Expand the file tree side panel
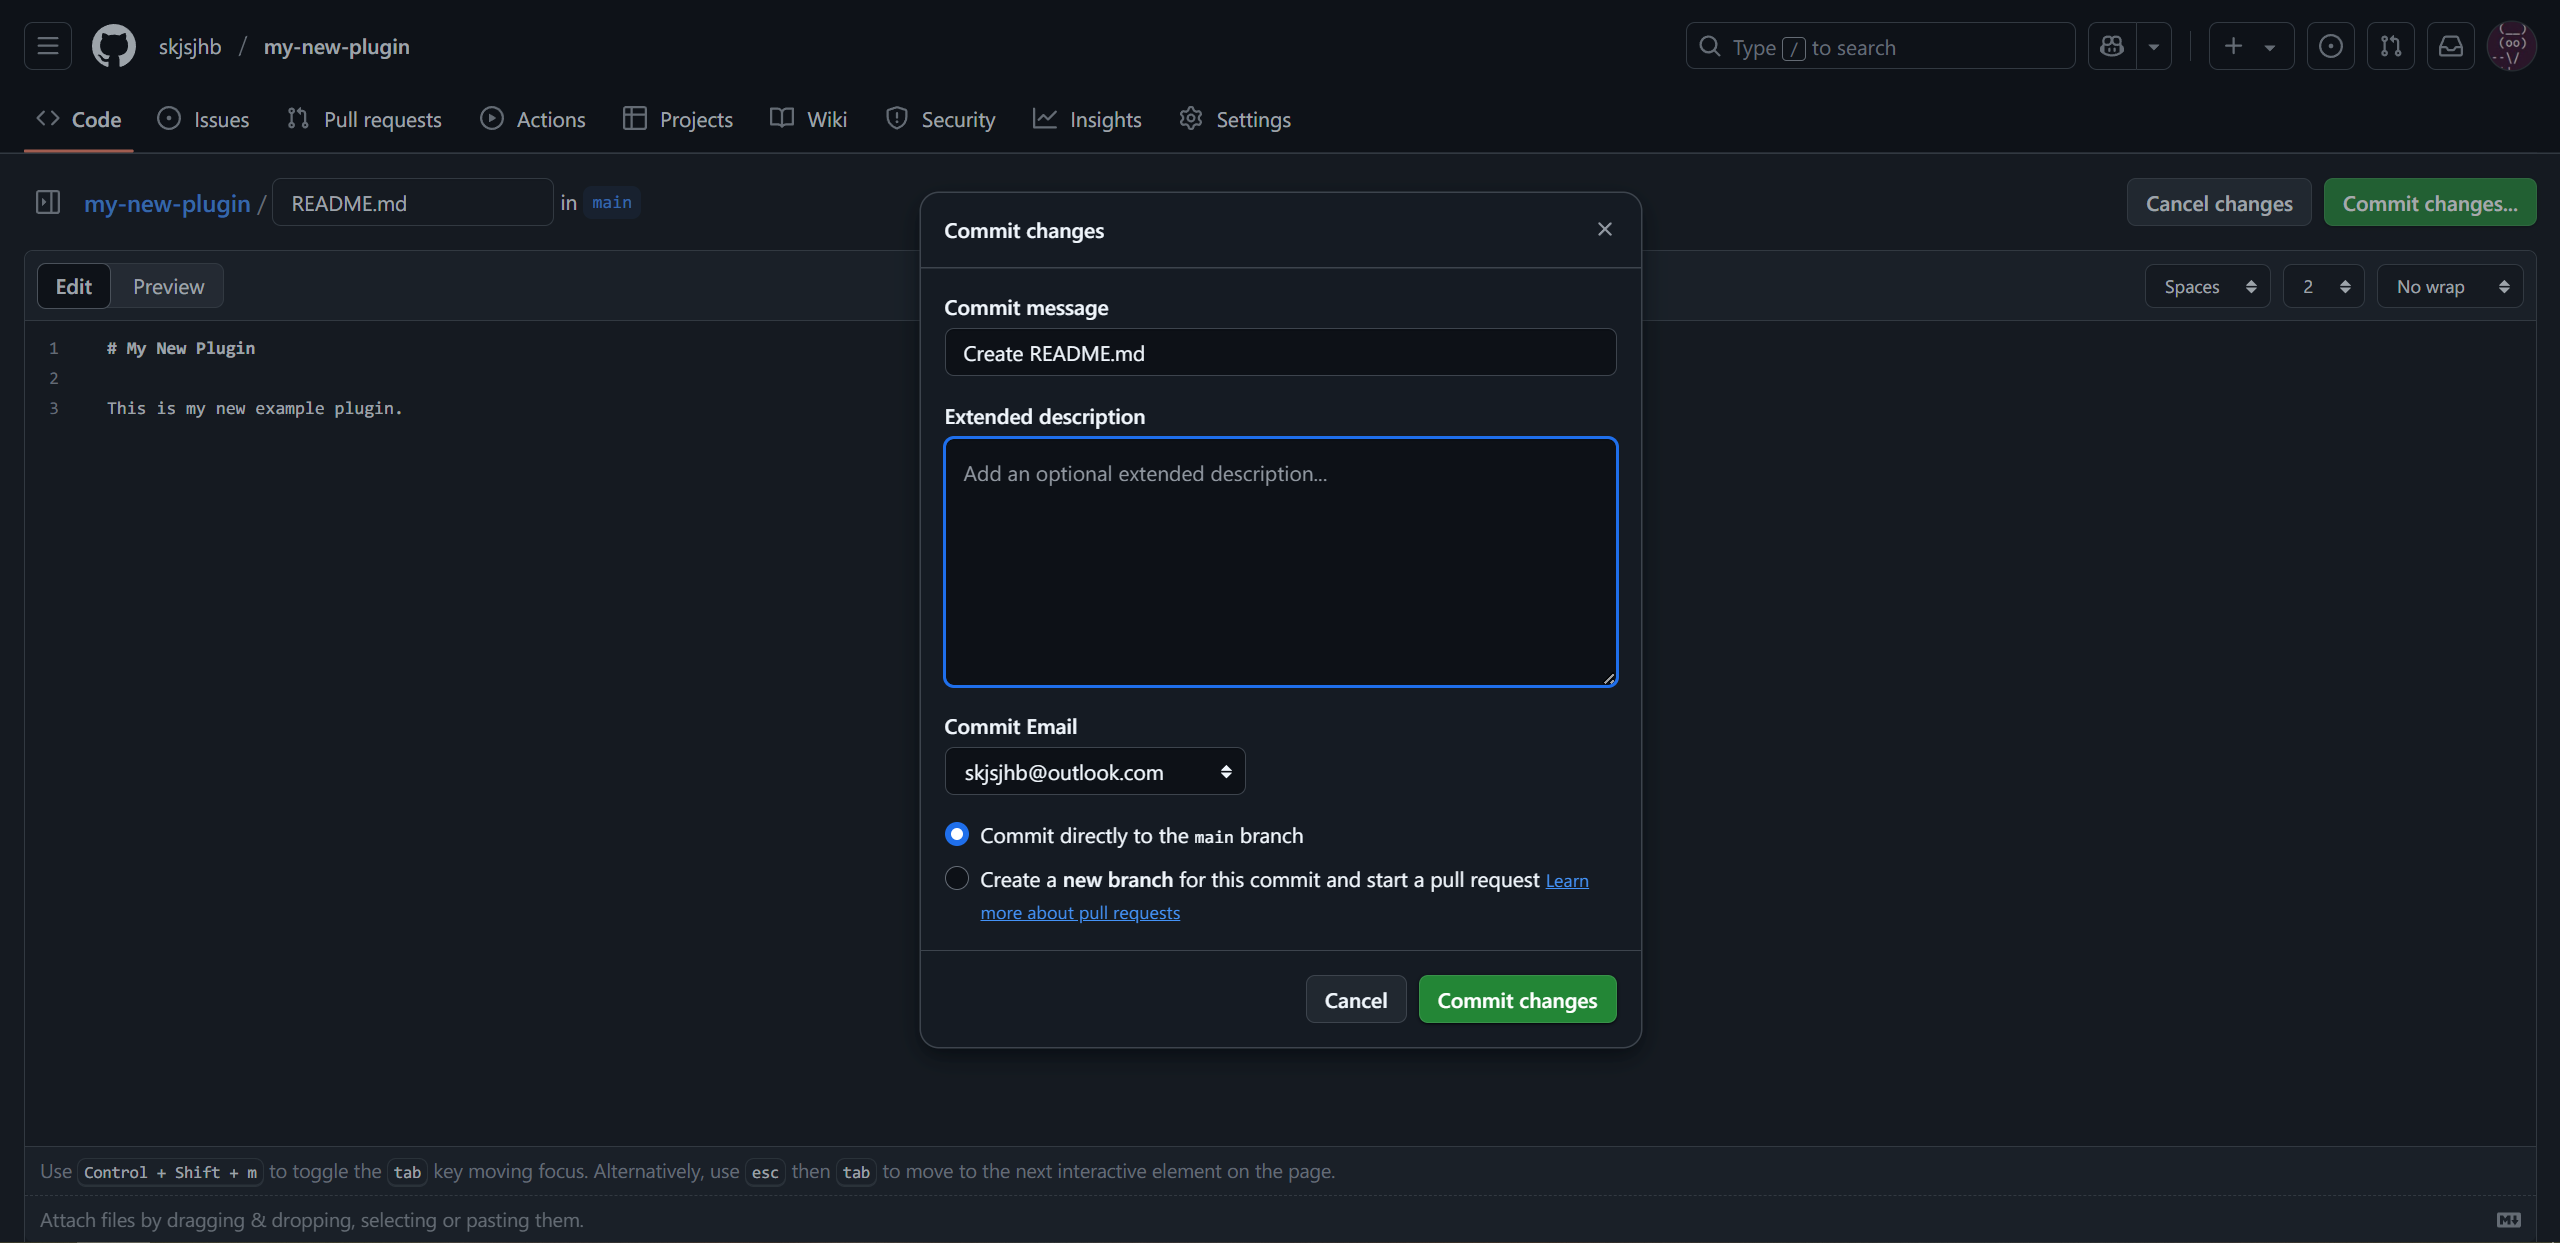The image size is (2560, 1243). 48,202
